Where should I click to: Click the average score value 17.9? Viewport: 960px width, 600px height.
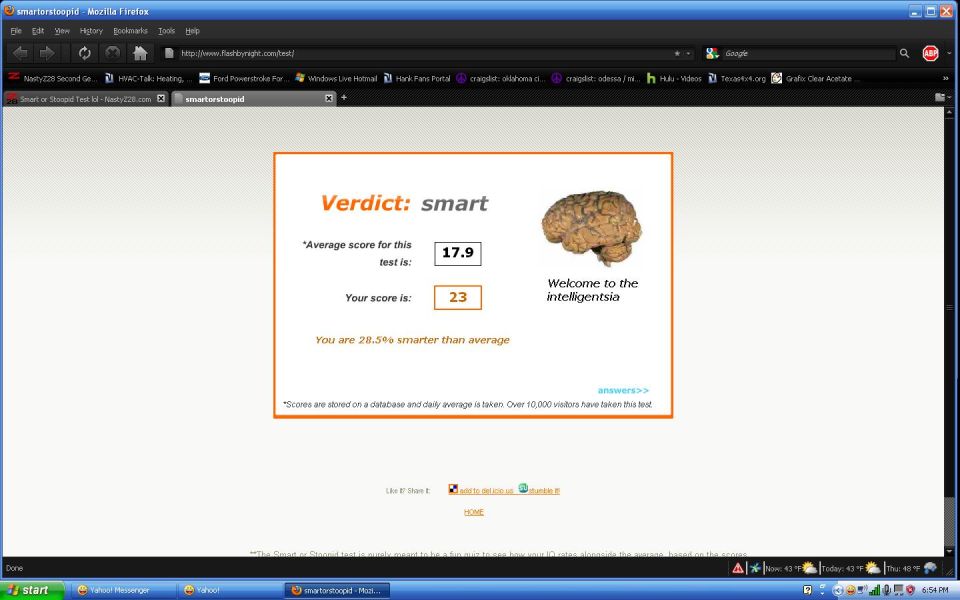tap(458, 253)
